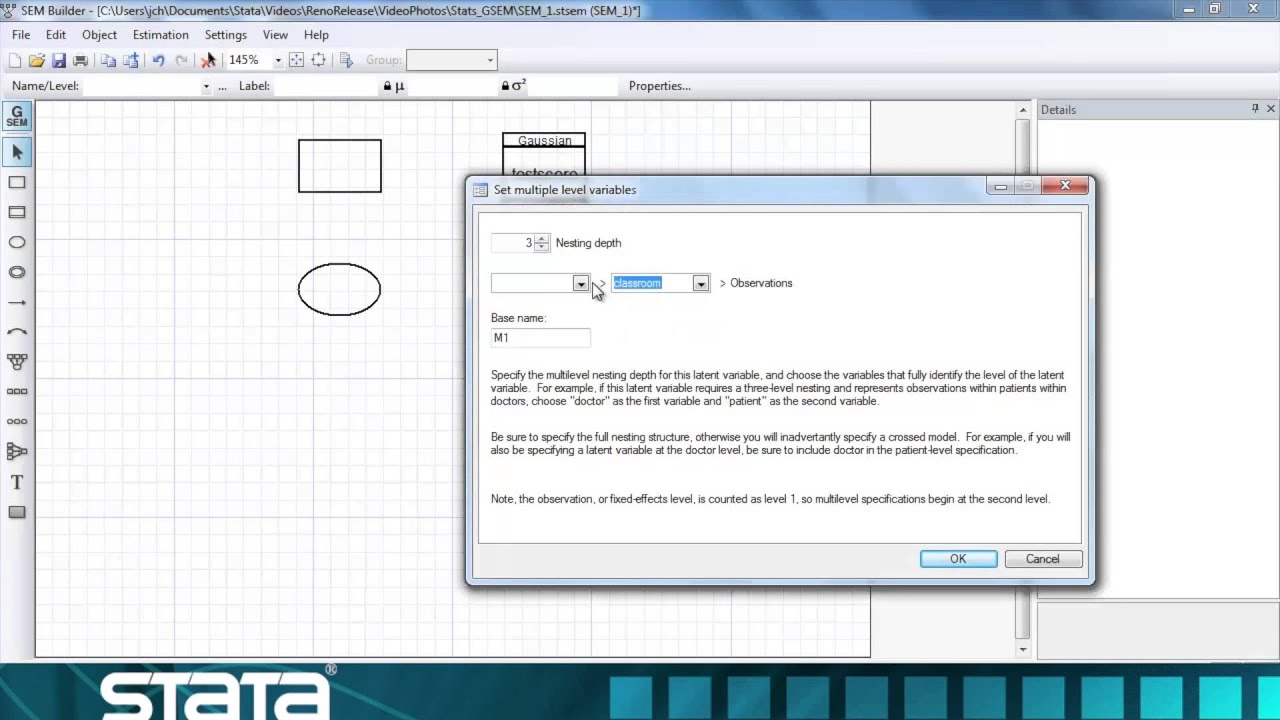This screenshot has width=1280, height=720.
Task: Toggle the GSEM mode button
Action: click(x=17, y=117)
